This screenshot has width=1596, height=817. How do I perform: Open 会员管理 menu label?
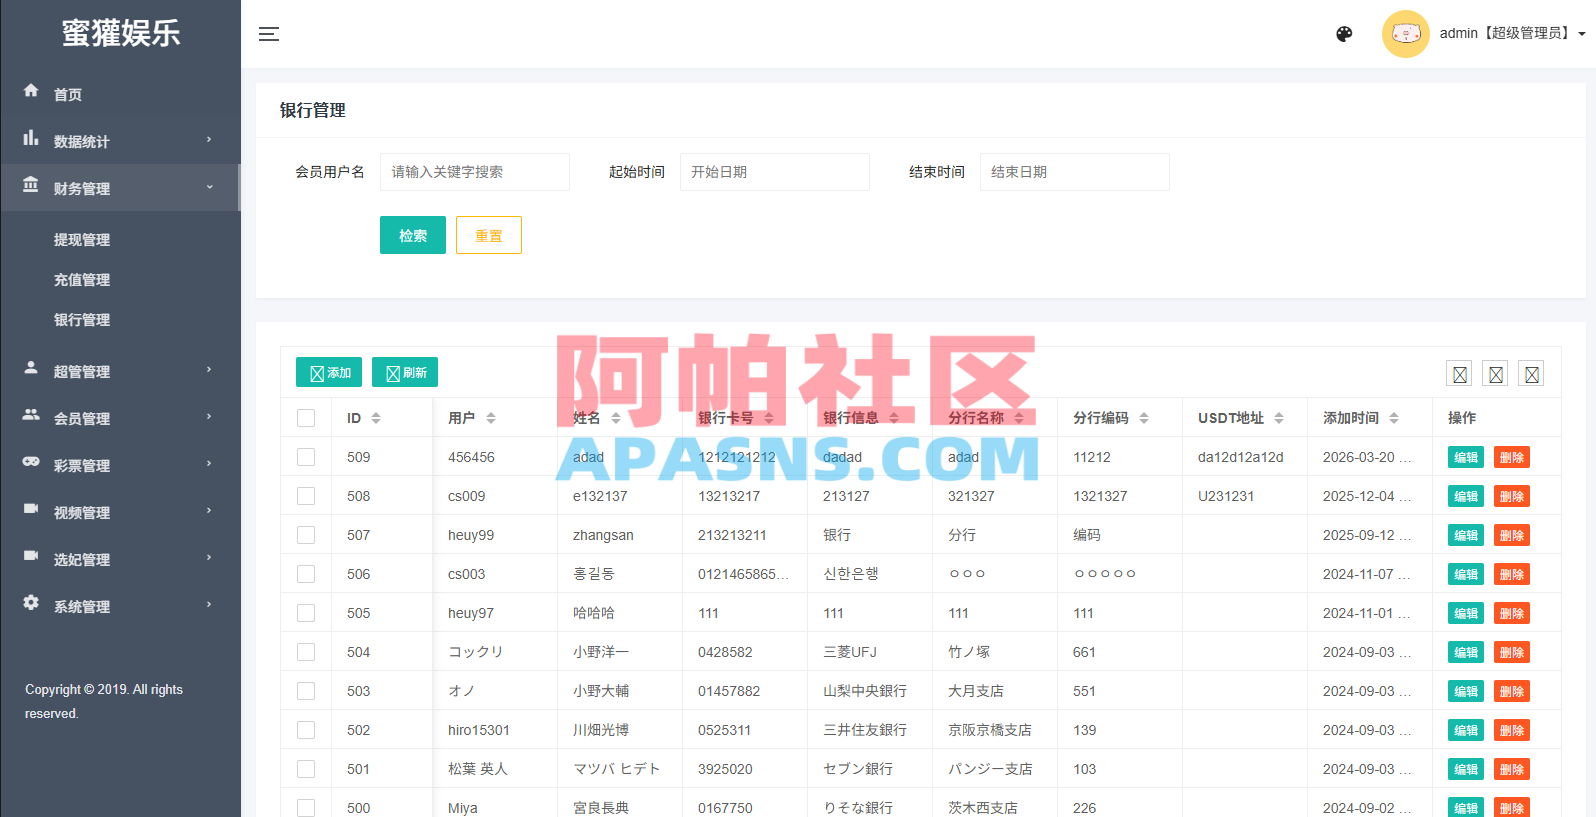(x=82, y=419)
